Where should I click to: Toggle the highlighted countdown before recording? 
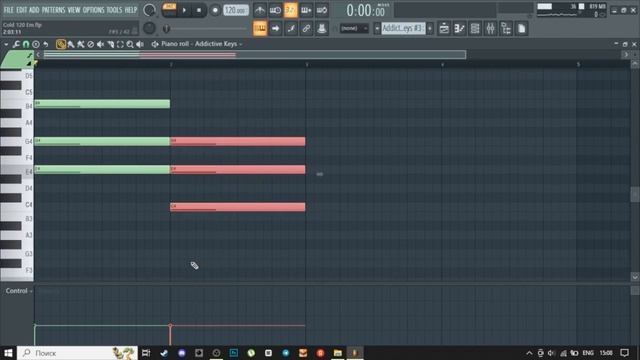290,10
